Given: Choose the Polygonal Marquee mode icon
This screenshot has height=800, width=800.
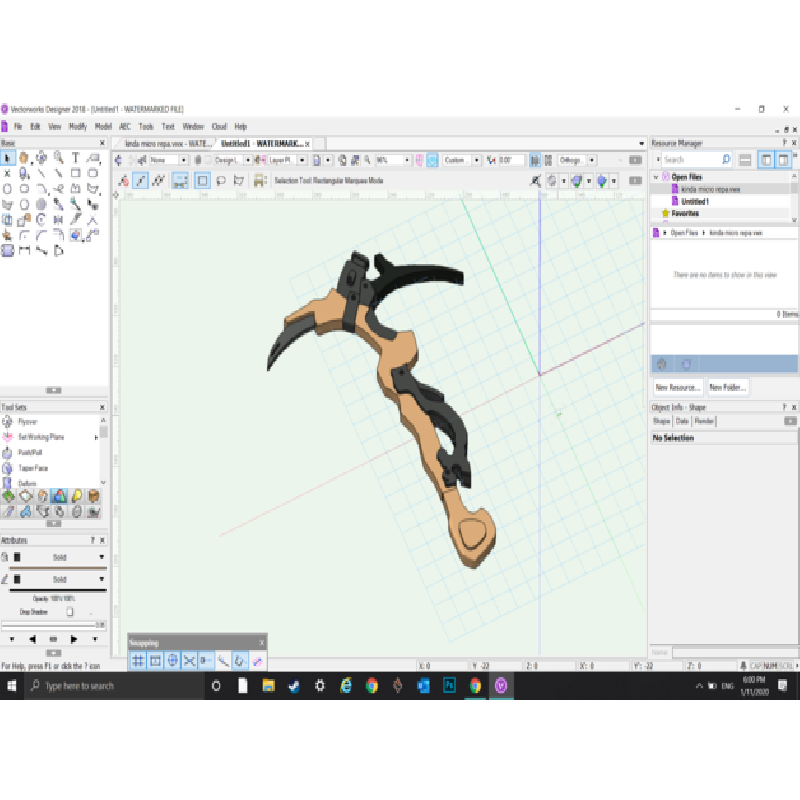Looking at the screenshot, I should click(239, 181).
